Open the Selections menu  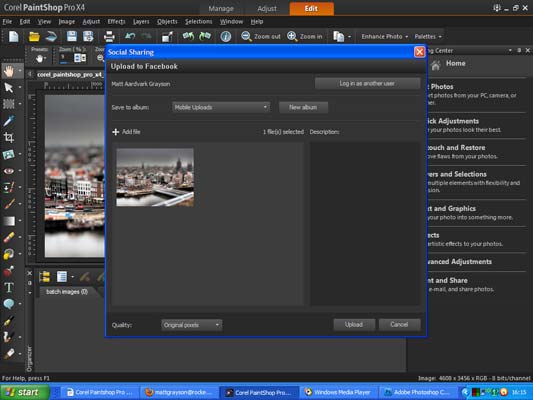(x=199, y=21)
